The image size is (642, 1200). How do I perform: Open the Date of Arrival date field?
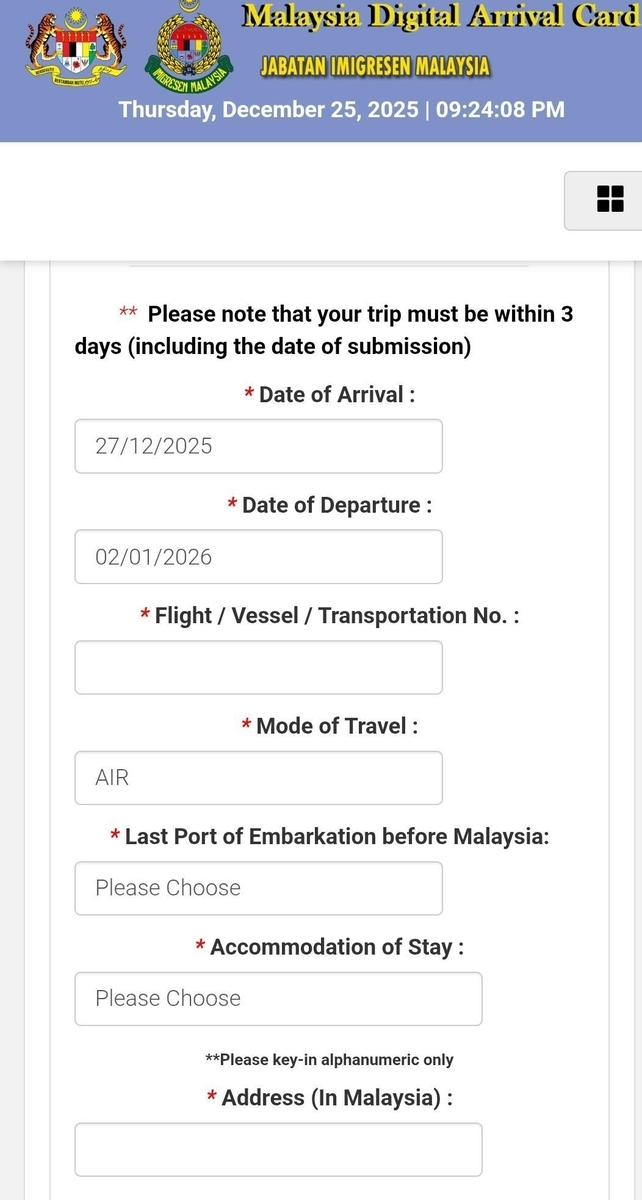pyautogui.click(x=258, y=446)
